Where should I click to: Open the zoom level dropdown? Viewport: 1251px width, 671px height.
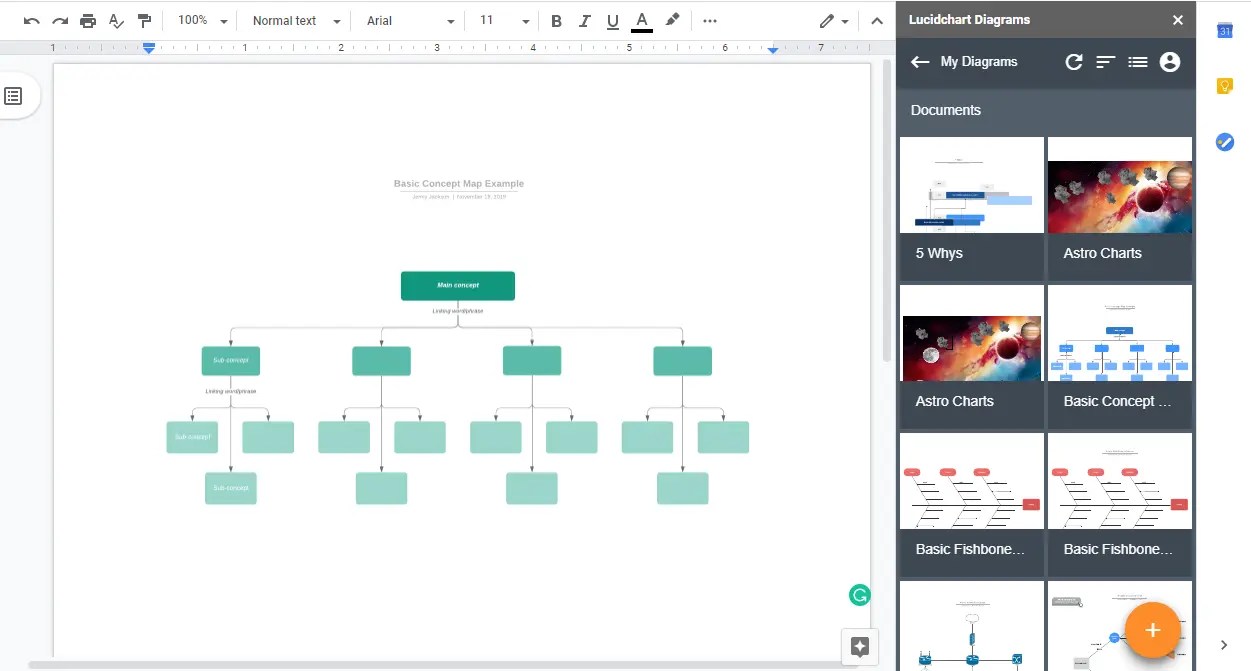click(203, 21)
